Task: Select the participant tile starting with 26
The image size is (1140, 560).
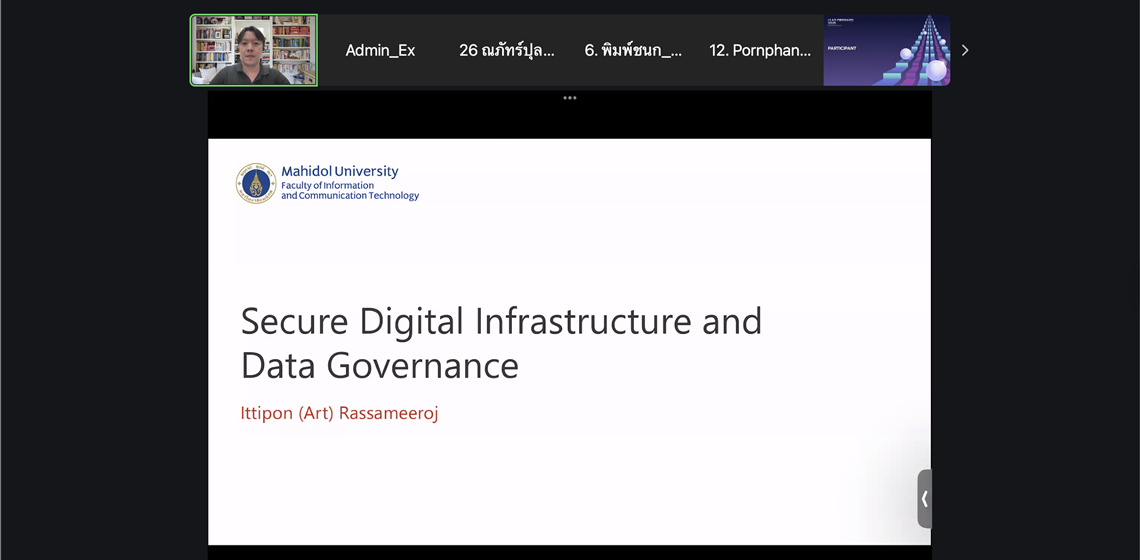Action: tap(506, 50)
